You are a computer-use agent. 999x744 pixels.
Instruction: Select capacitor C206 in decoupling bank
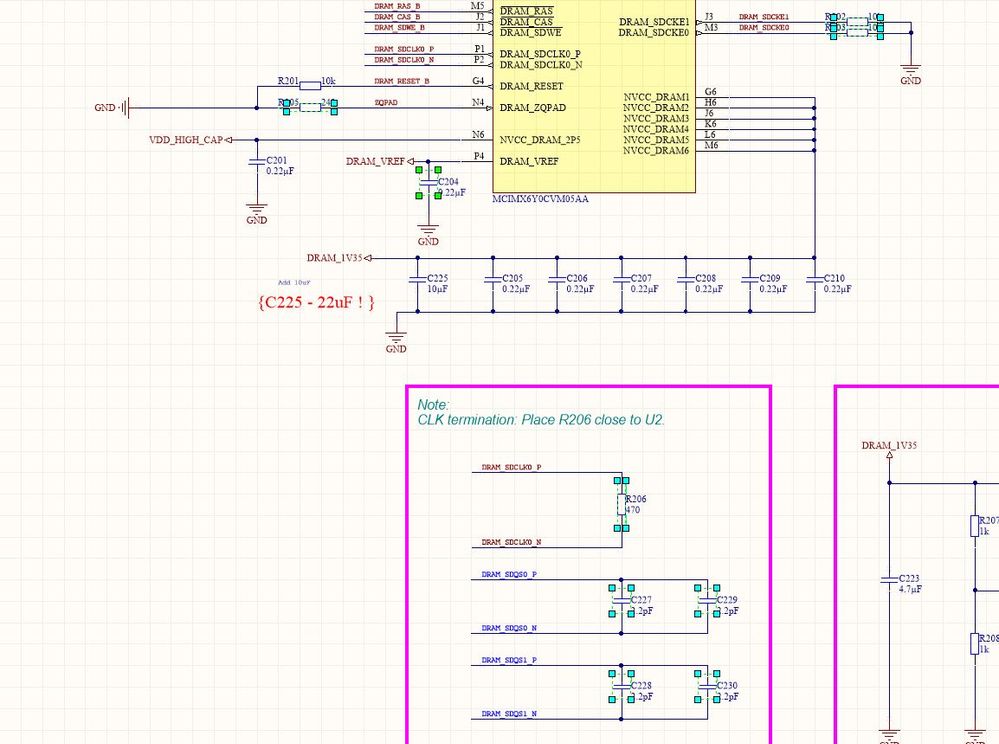point(557,280)
